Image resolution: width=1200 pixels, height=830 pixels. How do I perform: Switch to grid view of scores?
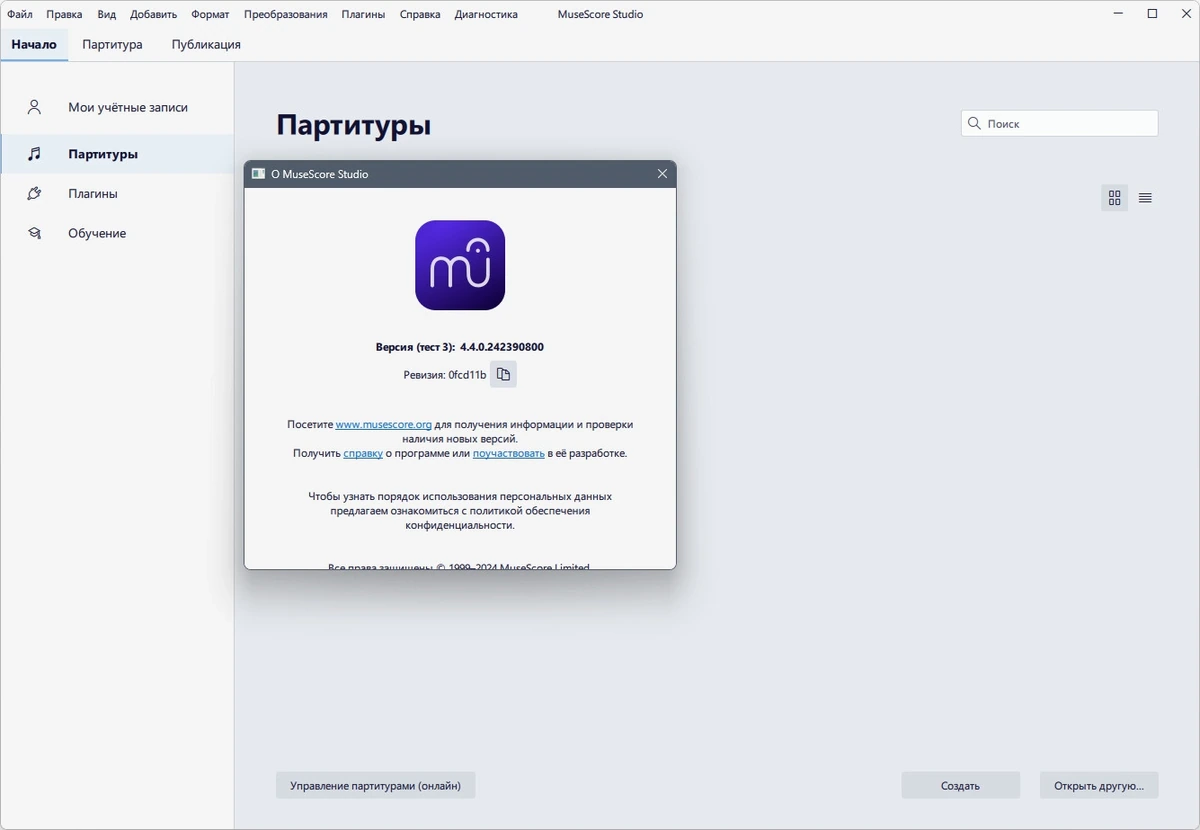(1115, 198)
